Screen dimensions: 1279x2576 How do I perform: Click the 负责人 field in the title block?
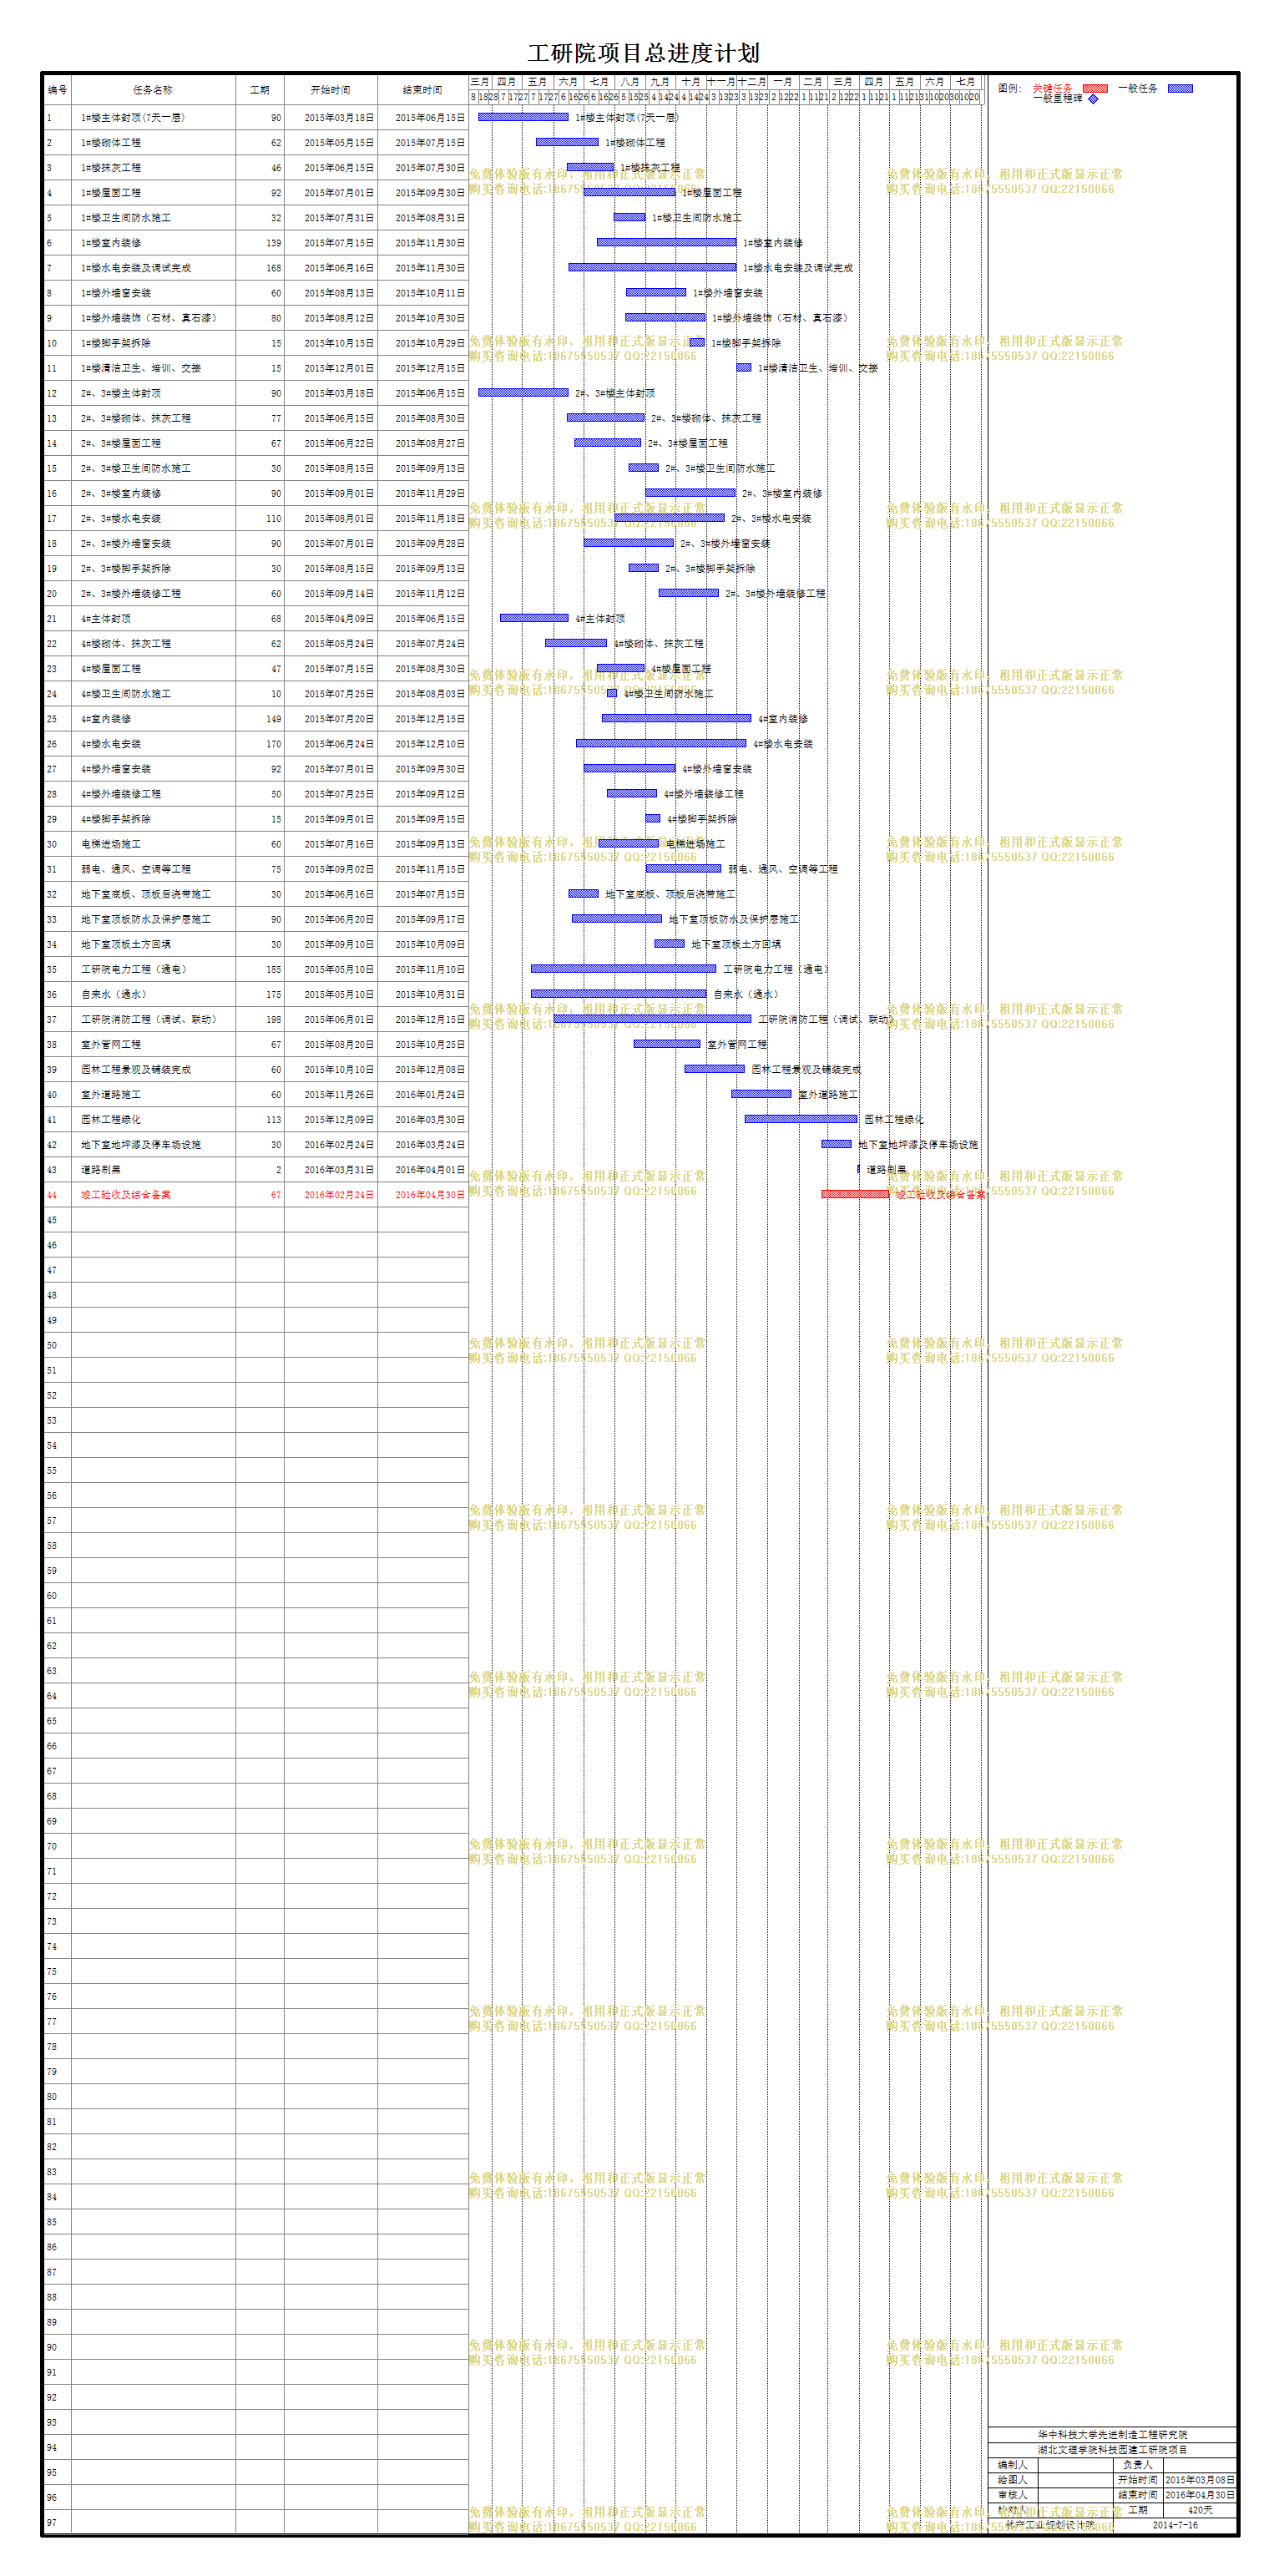[x=1138, y=2465]
